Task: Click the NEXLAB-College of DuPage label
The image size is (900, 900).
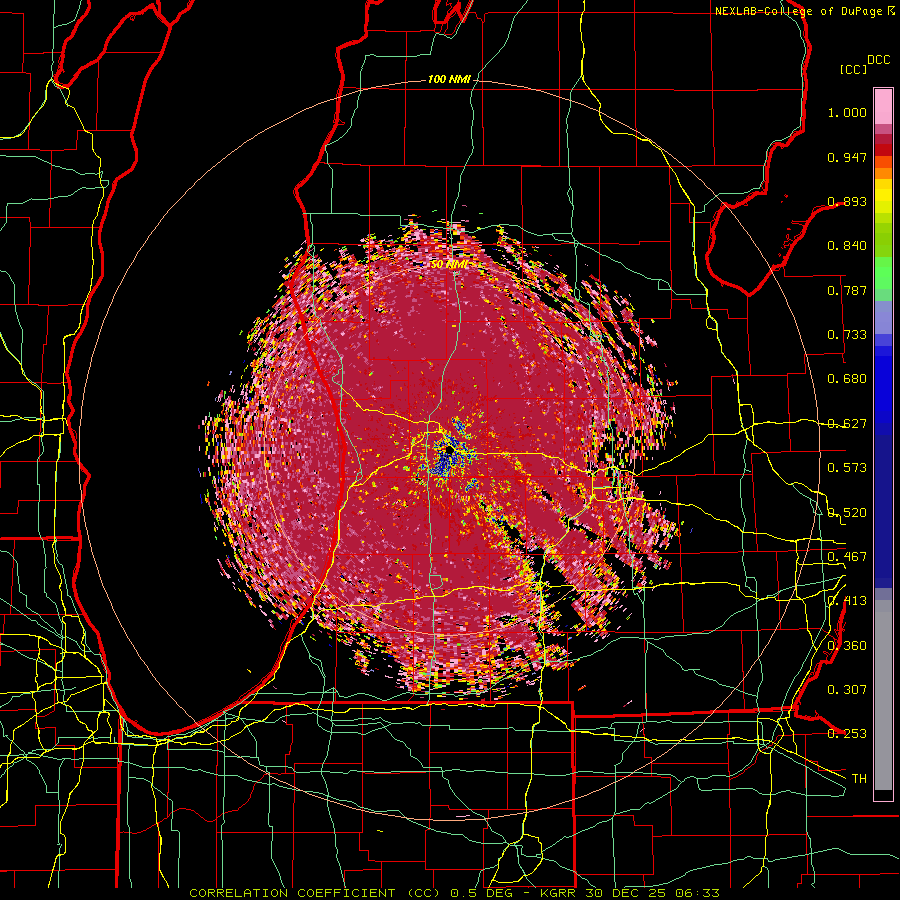Action: (x=799, y=11)
